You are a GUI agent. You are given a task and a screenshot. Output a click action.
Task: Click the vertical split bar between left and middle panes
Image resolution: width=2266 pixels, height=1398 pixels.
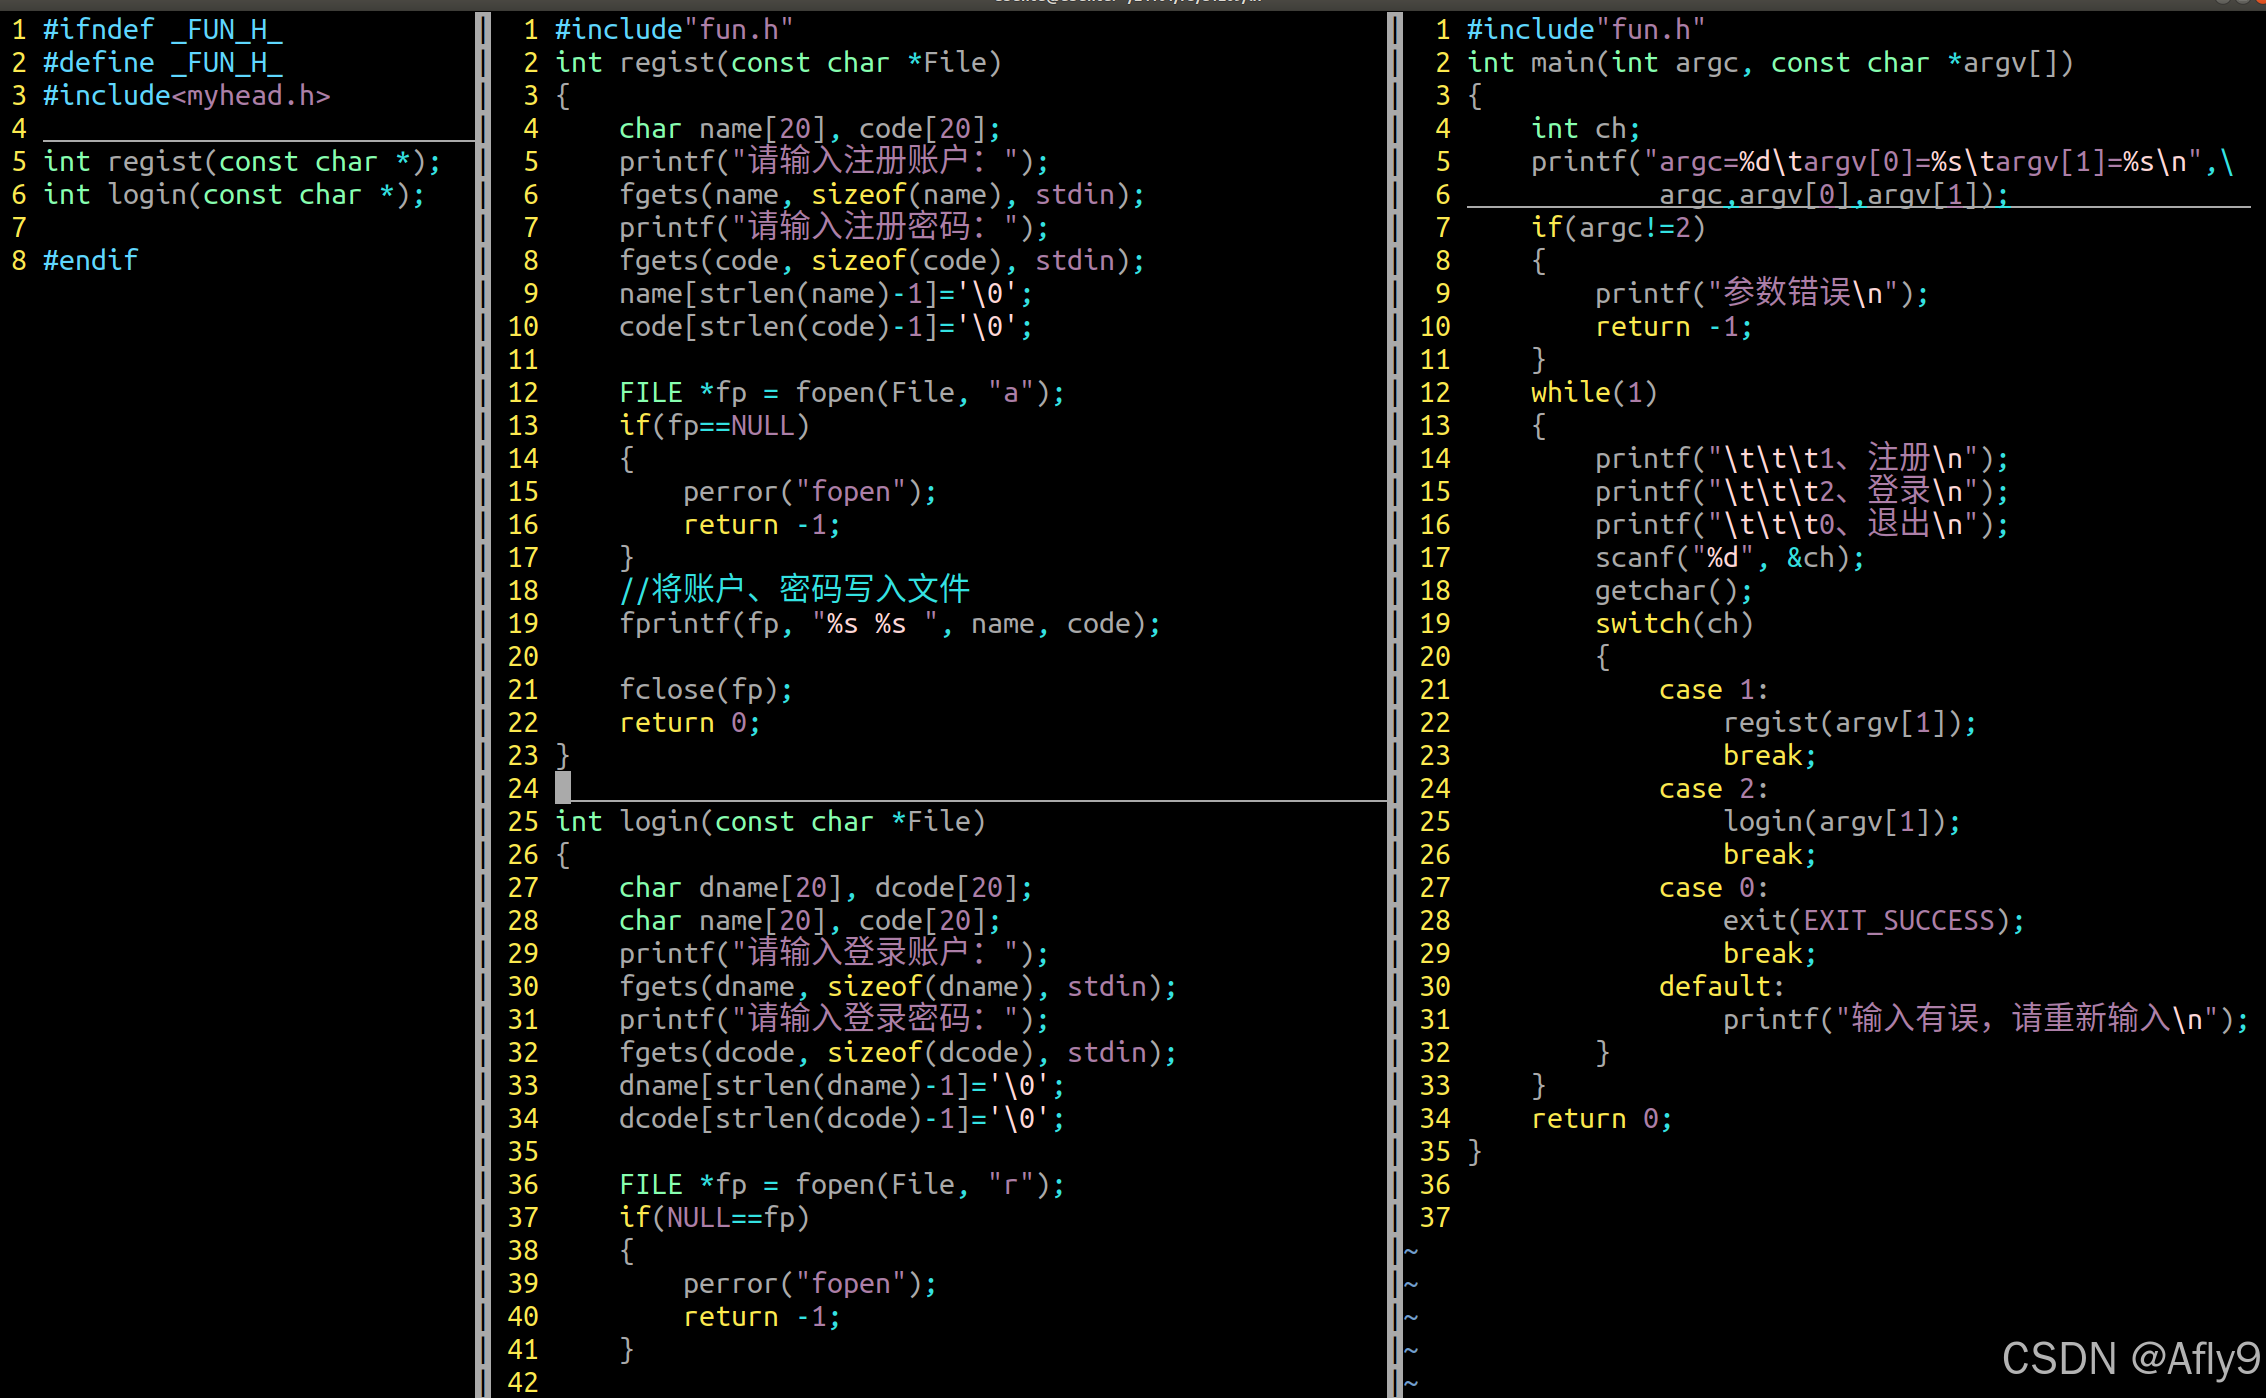pyautogui.click(x=484, y=700)
